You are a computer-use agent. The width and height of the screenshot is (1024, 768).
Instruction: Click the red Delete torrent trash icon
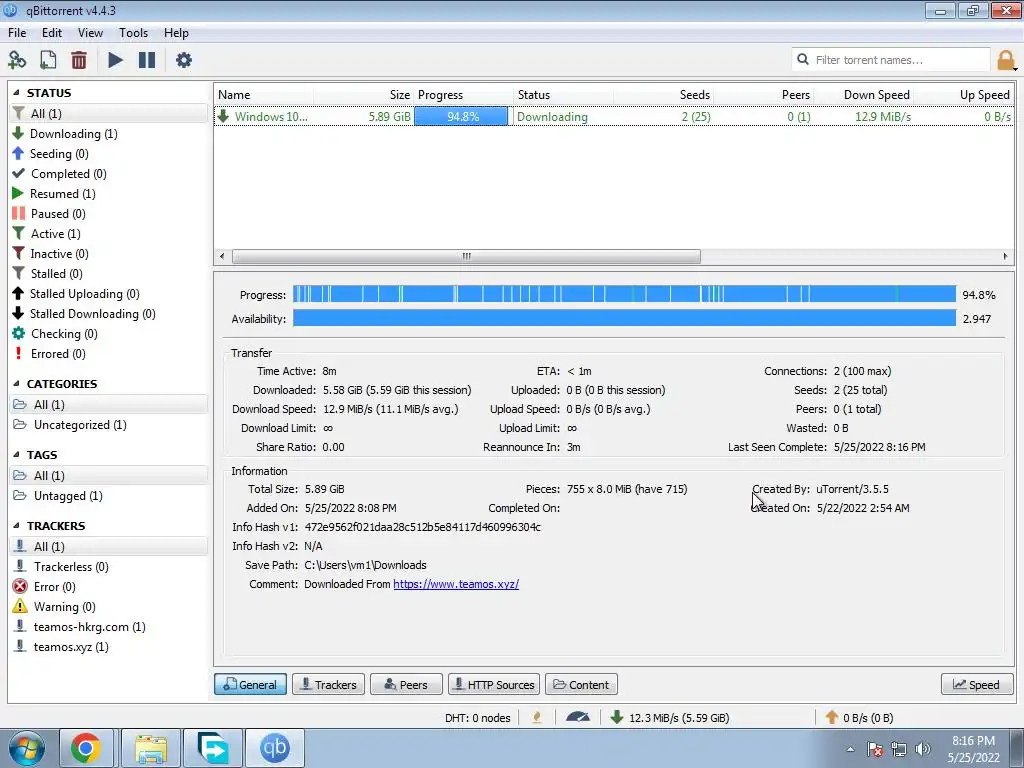click(x=79, y=60)
